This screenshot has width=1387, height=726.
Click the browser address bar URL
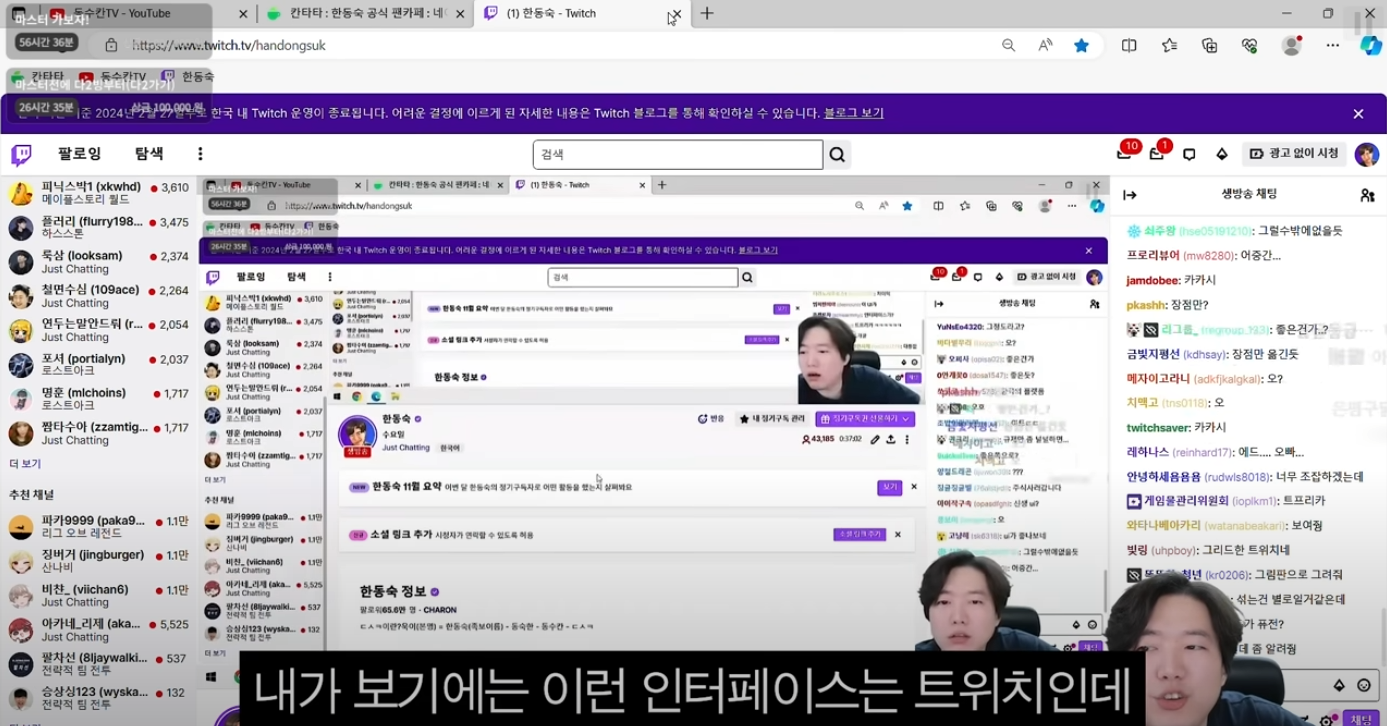pos(228,45)
